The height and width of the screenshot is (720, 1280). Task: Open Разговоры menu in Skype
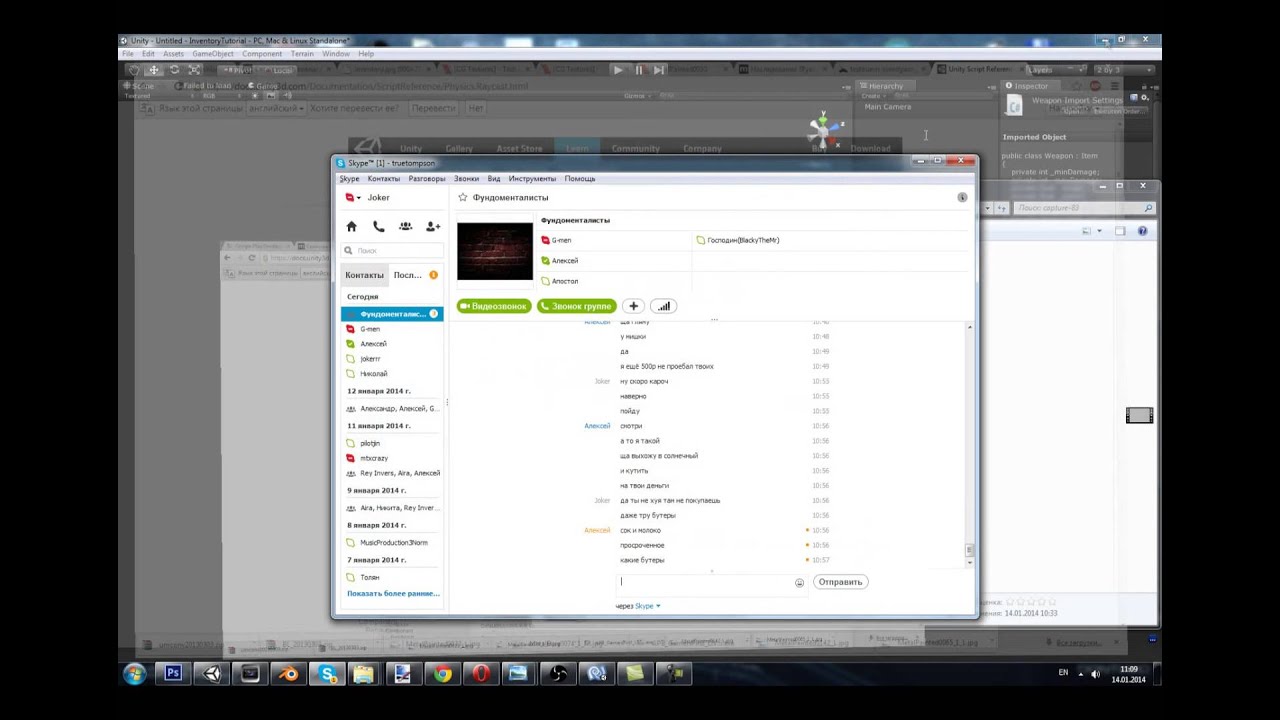click(x=427, y=179)
